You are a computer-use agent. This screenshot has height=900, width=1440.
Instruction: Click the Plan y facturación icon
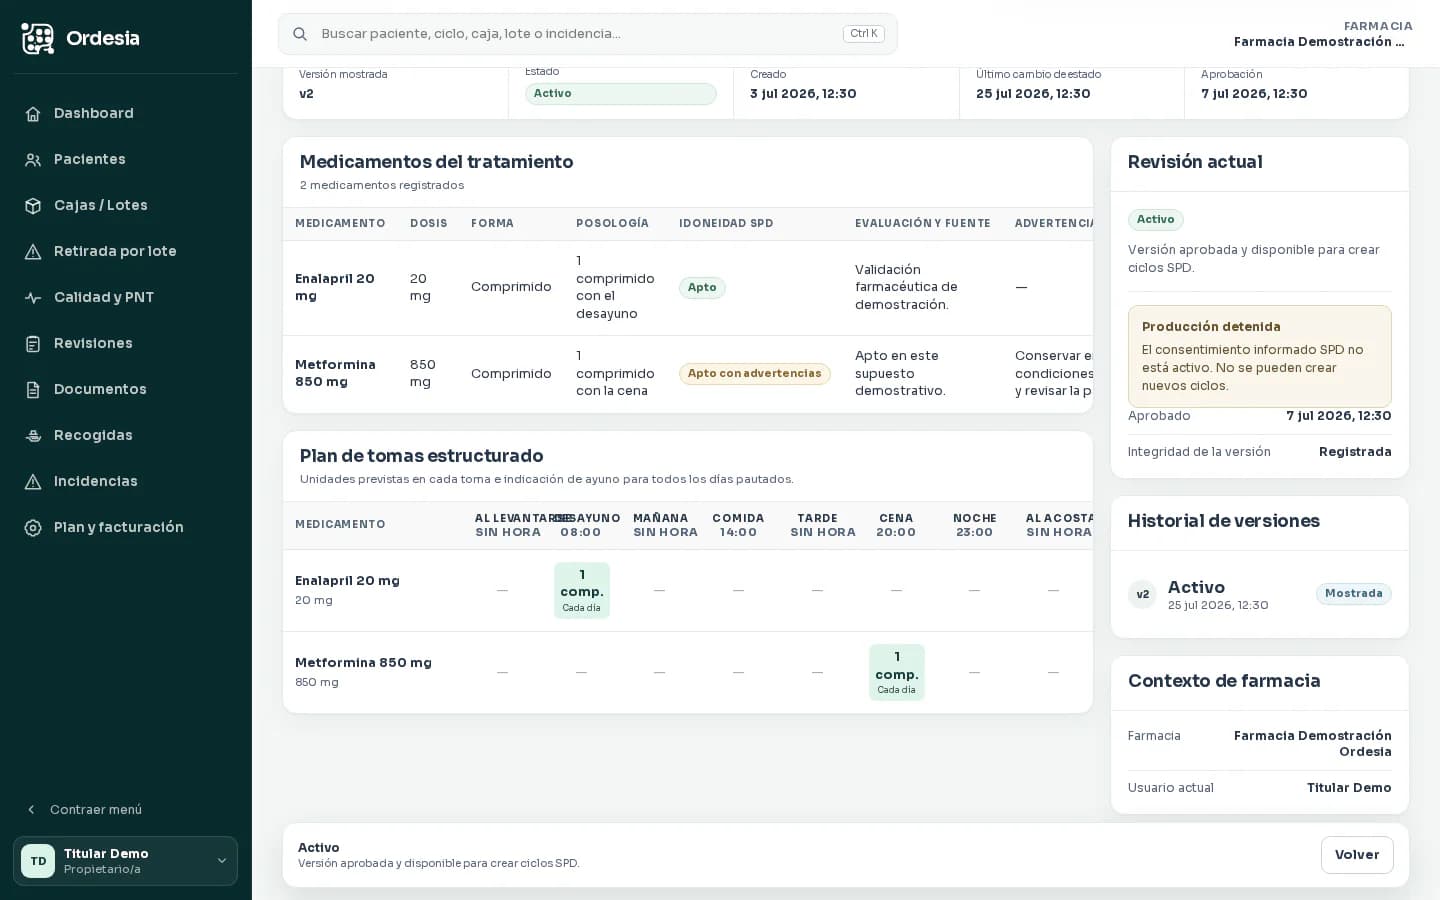point(33,527)
